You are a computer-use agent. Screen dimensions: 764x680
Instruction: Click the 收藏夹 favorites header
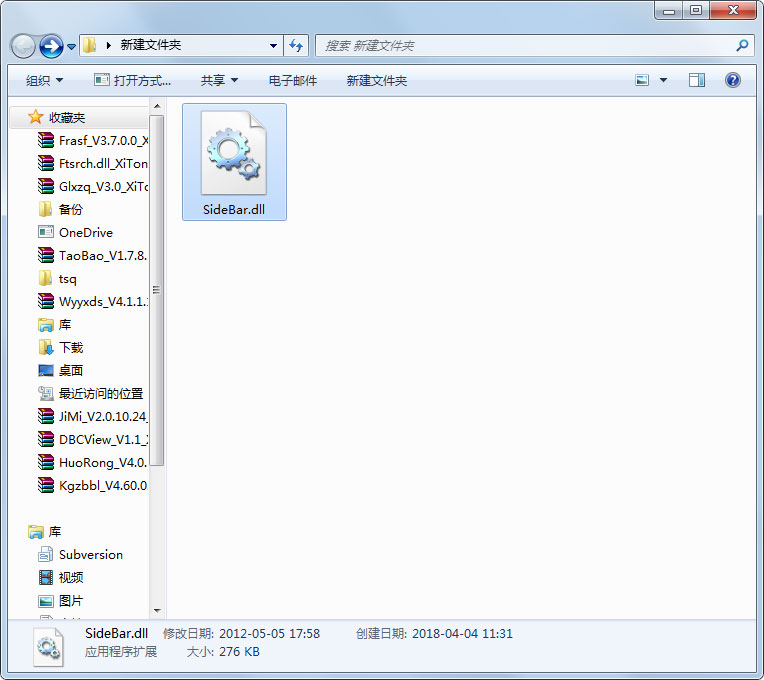pos(67,117)
